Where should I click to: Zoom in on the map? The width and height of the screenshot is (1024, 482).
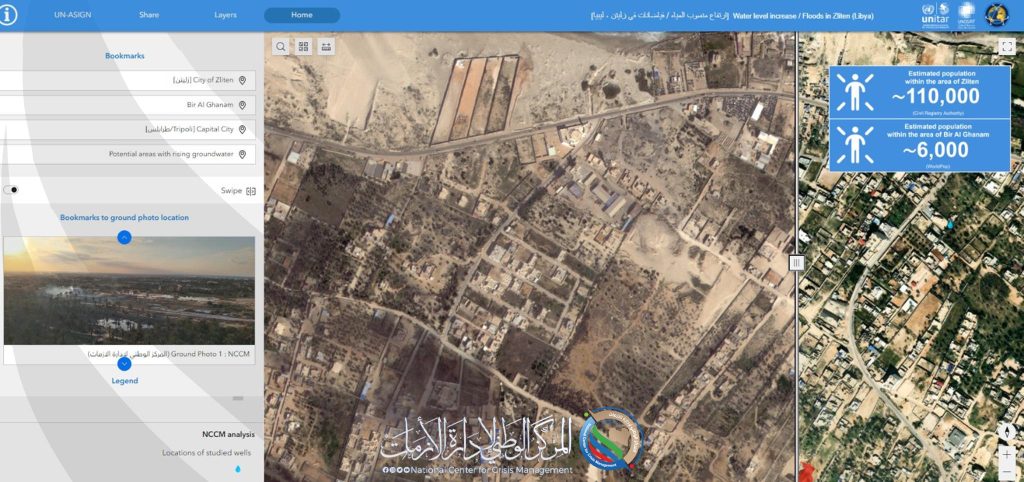1006,454
